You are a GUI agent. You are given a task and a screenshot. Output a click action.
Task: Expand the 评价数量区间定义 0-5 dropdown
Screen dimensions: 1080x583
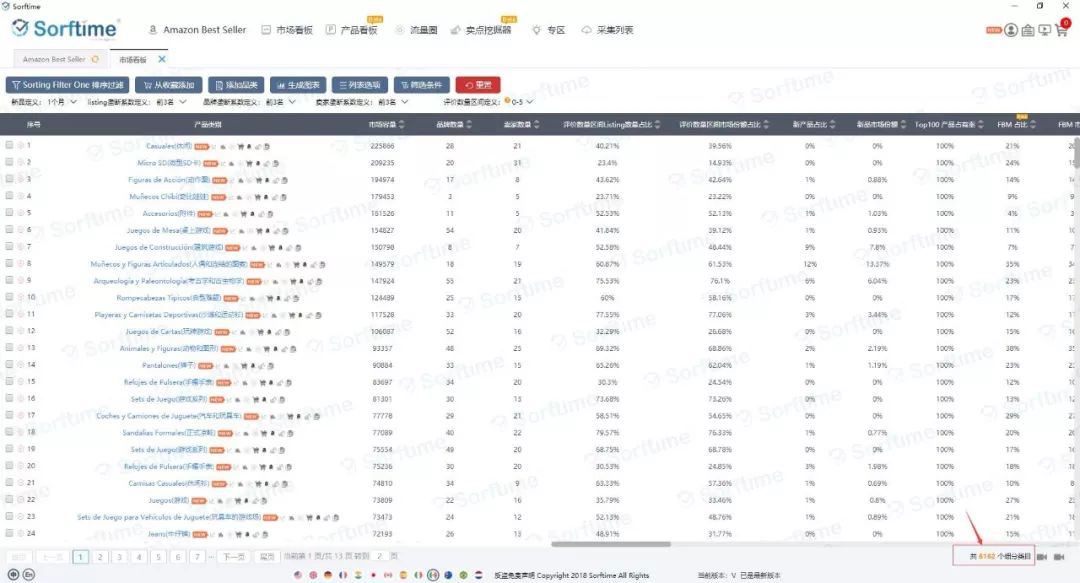pos(530,102)
